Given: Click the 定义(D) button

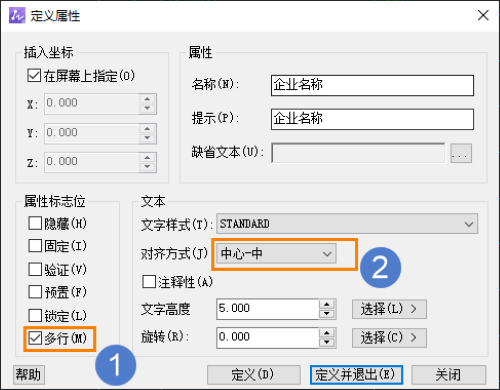Looking at the screenshot, I should click(254, 375).
